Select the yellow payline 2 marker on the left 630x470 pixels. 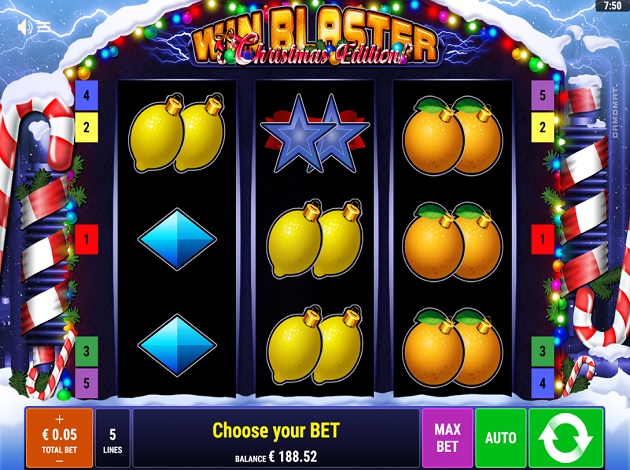point(87,127)
